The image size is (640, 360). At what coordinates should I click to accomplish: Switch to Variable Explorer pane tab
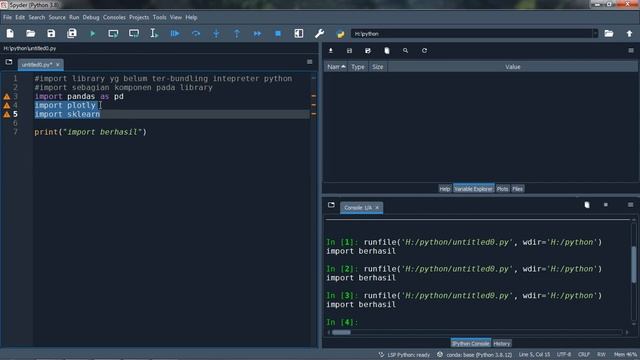473,189
